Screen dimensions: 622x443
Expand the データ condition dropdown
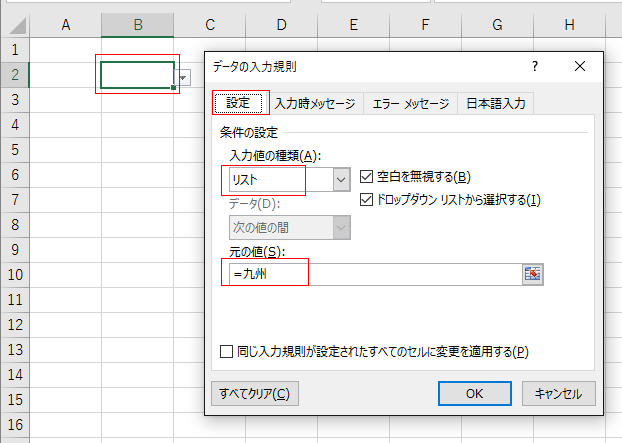tap(341, 227)
